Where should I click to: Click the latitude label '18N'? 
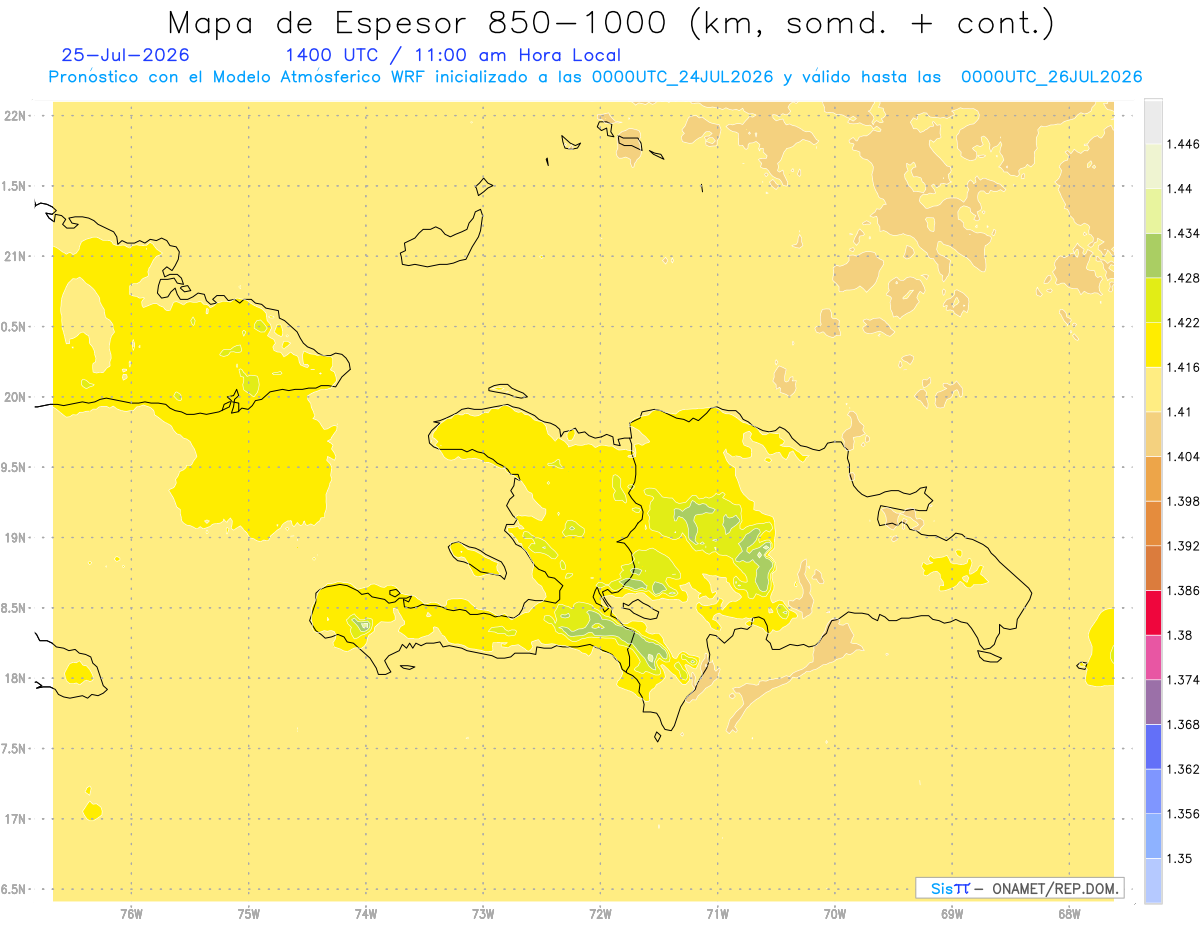(14, 679)
